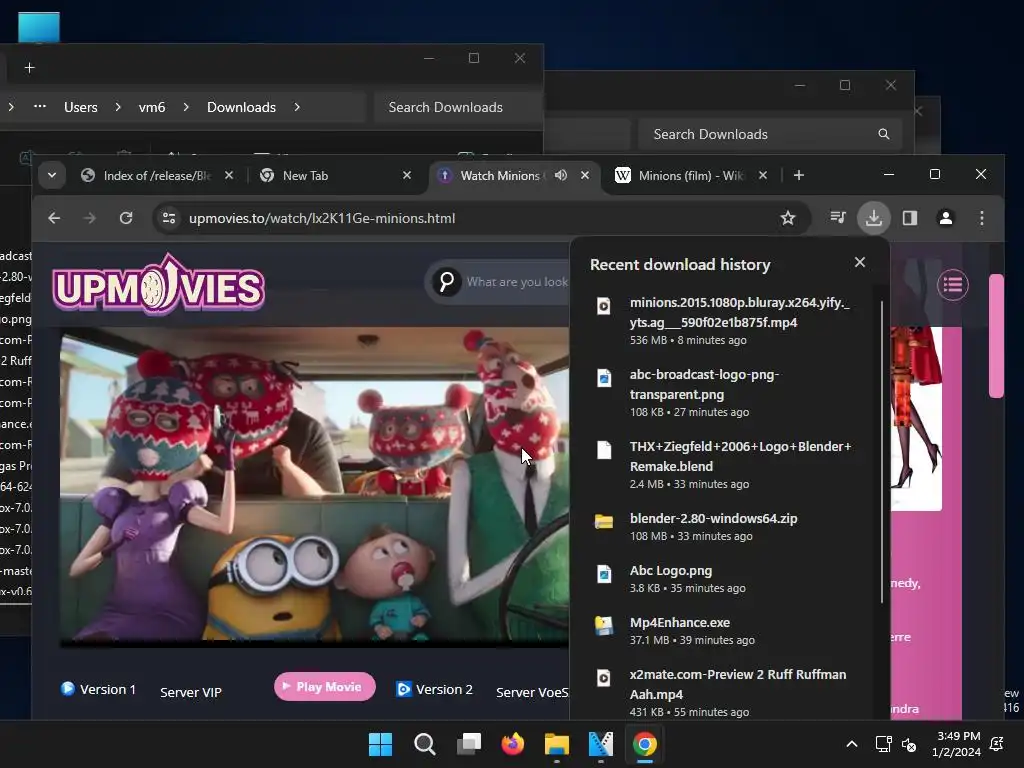The width and height of the screenshot is (1024, 768).
Task: Close Minions (film) Wikipedia tab
Action: coord(763,175)
